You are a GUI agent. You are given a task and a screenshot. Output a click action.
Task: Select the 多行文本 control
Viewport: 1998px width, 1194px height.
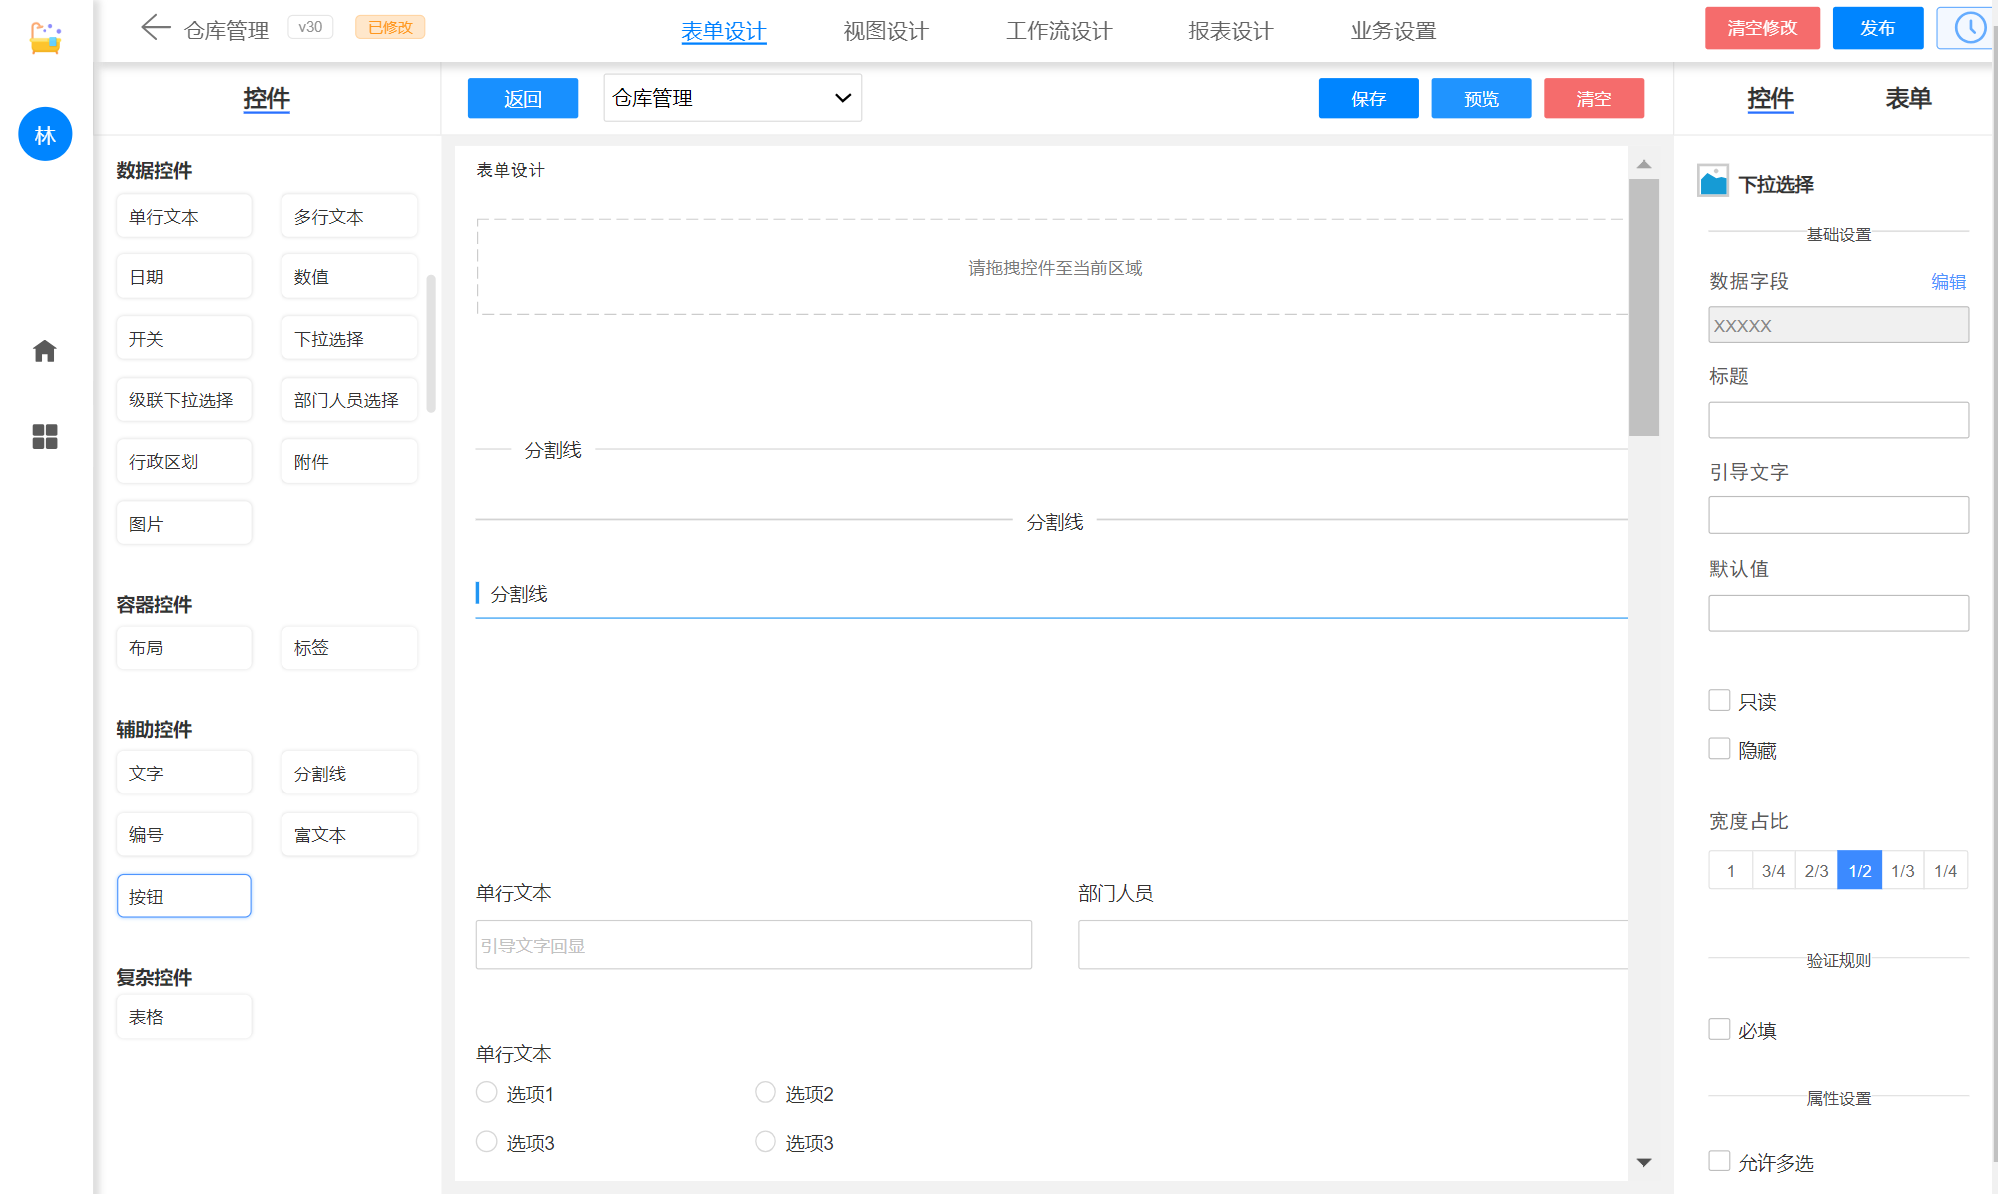349,216
